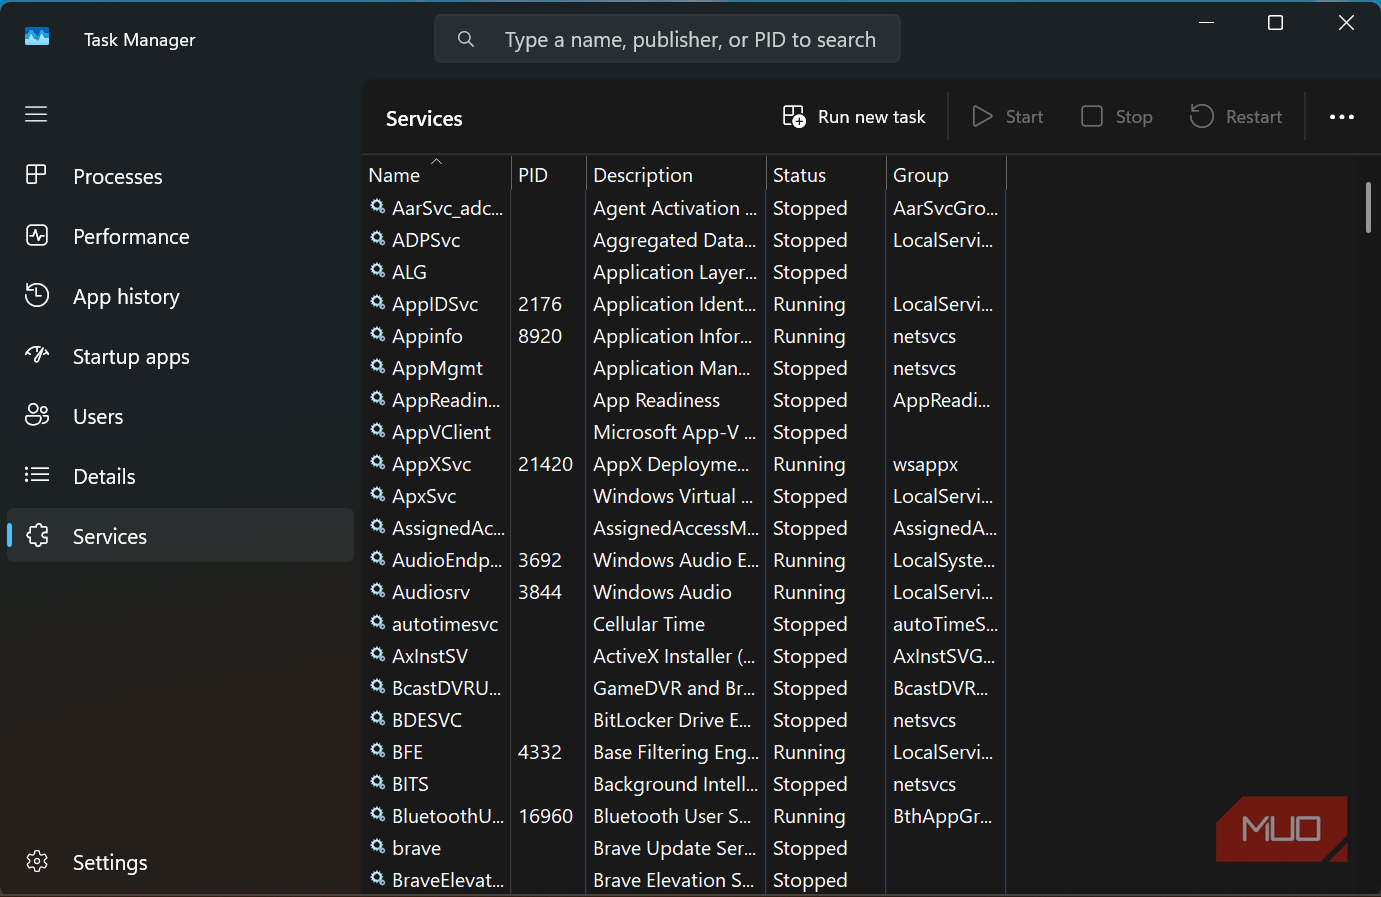
Task: Click the Cellular Time description
Action: coord(649,624)
